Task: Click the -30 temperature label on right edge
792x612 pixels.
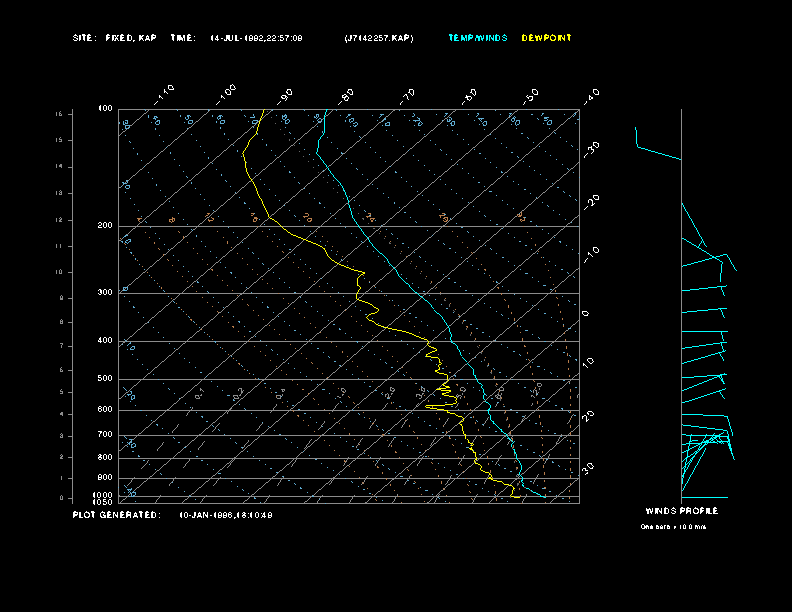Action: pos(591,149)
